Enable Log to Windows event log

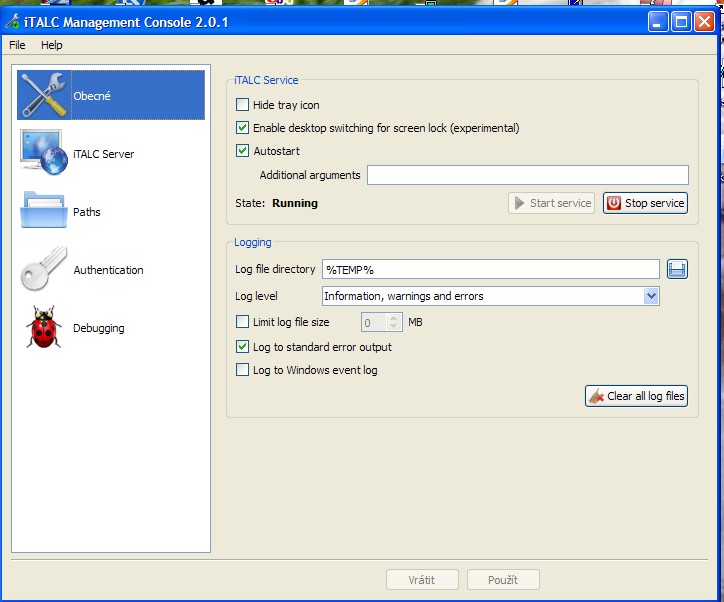pyautogui.click(x=242, y=369)
